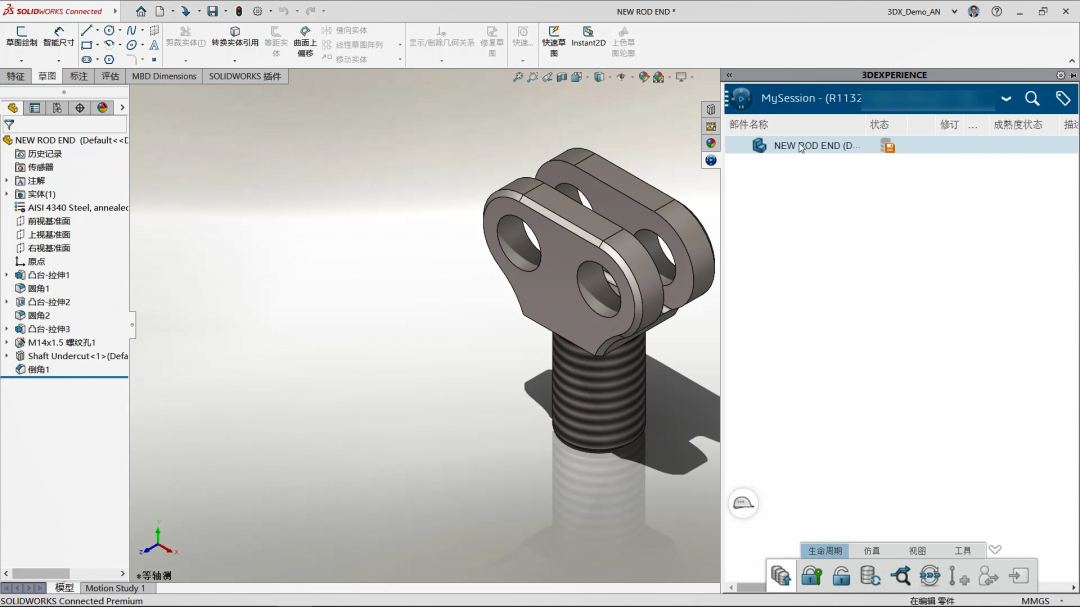
Task: Select the Line sketch tool
Action: tap(86, 30)
